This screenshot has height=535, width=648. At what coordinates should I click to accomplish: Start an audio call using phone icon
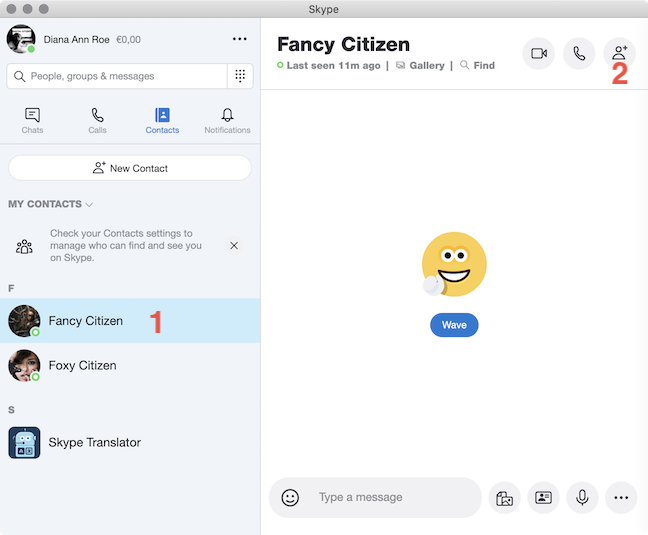coord(579,53)
